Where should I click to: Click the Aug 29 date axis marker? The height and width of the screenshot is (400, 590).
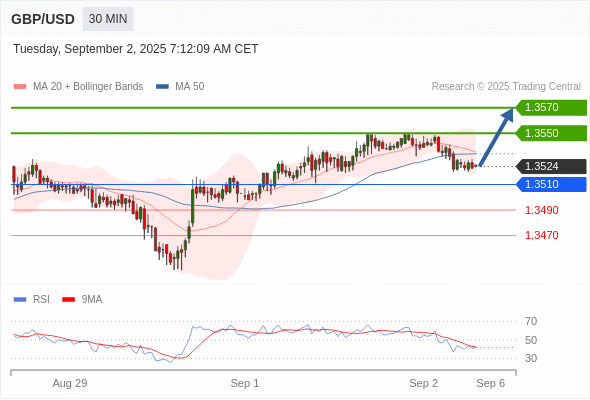(x=70, y=383)
